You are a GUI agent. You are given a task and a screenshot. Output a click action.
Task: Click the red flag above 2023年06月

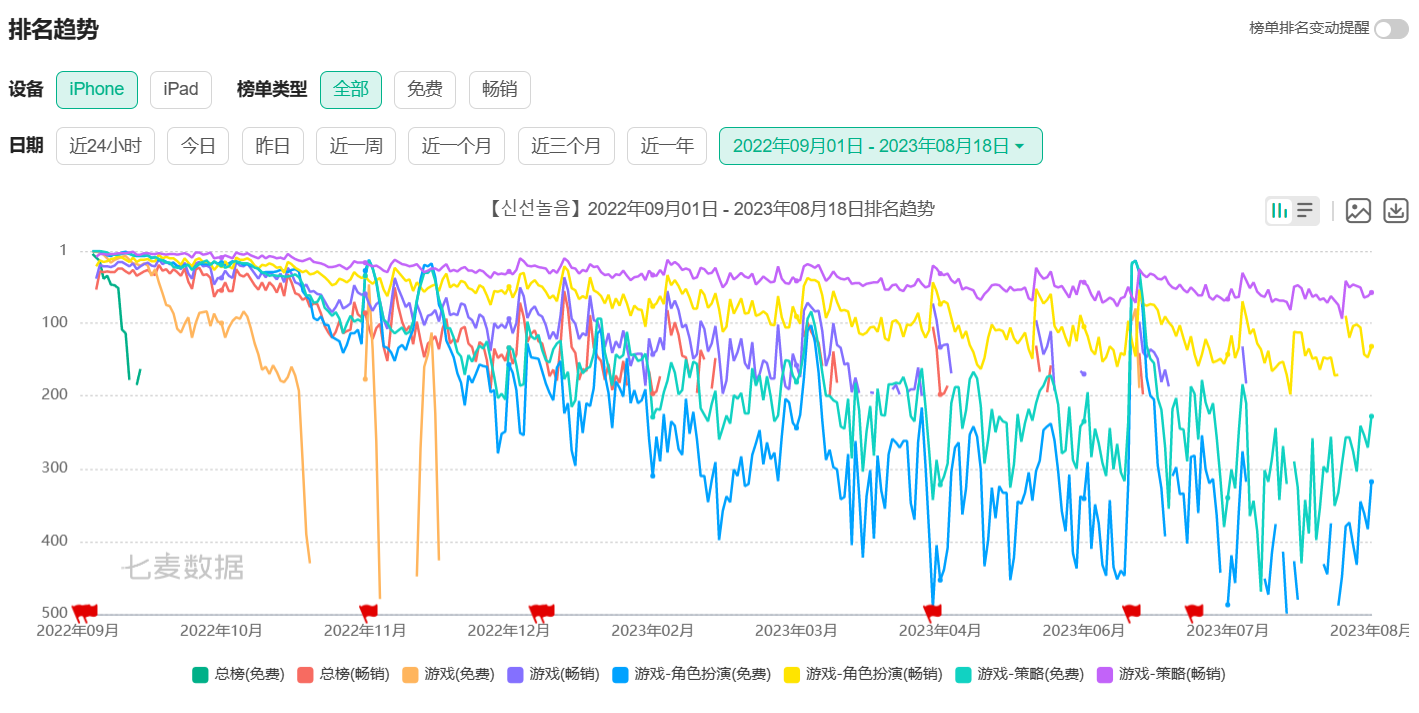point(1131,611)
